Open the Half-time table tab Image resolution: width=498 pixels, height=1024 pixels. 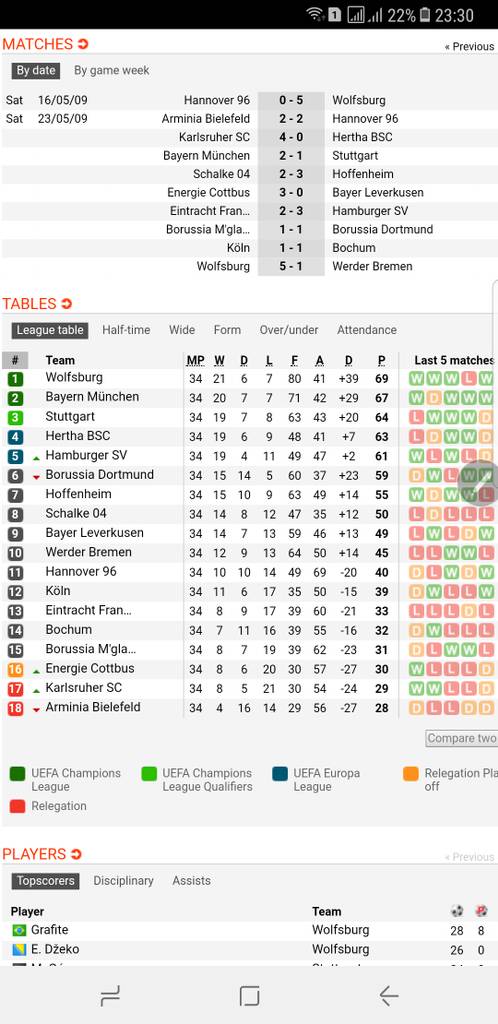[126, 330]
